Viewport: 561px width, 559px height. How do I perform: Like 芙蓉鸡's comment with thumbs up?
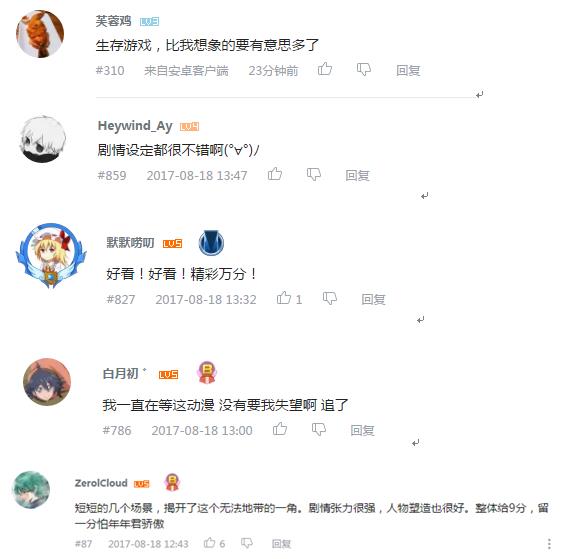point(325,69)
